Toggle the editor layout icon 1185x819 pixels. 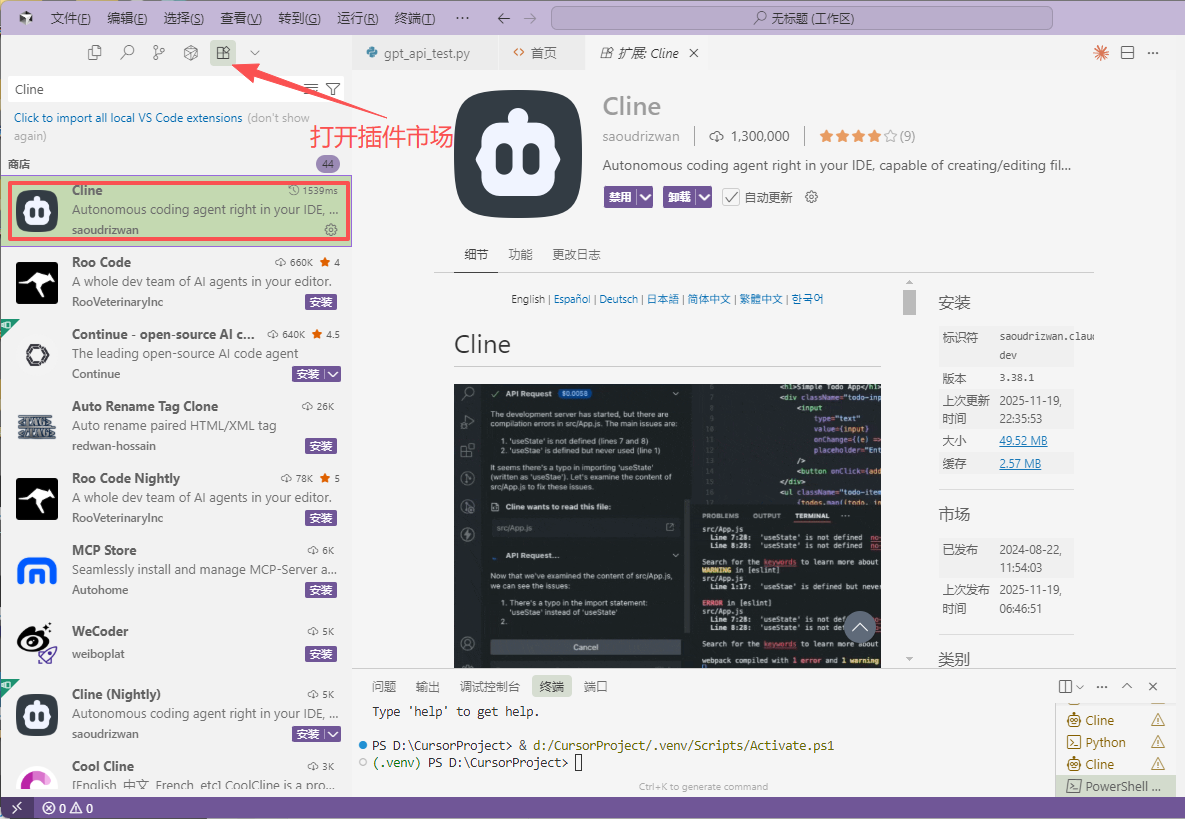(1128, 53)
